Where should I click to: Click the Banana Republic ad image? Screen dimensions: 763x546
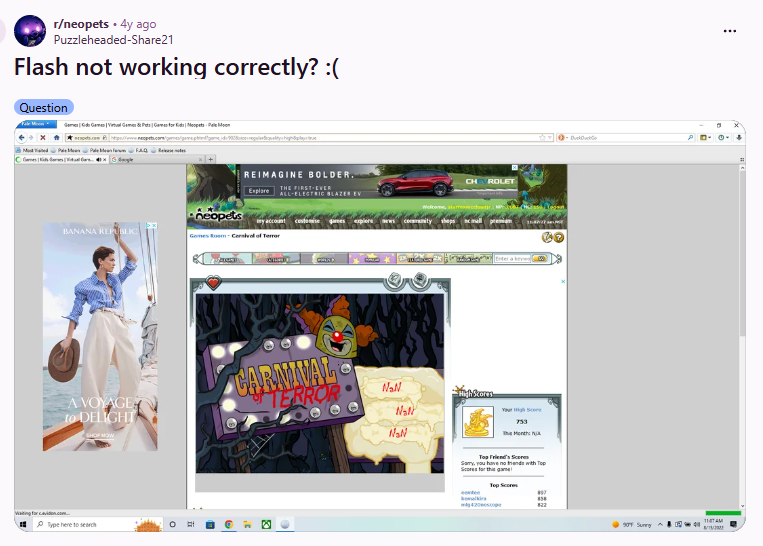click(x=100, y=337)
